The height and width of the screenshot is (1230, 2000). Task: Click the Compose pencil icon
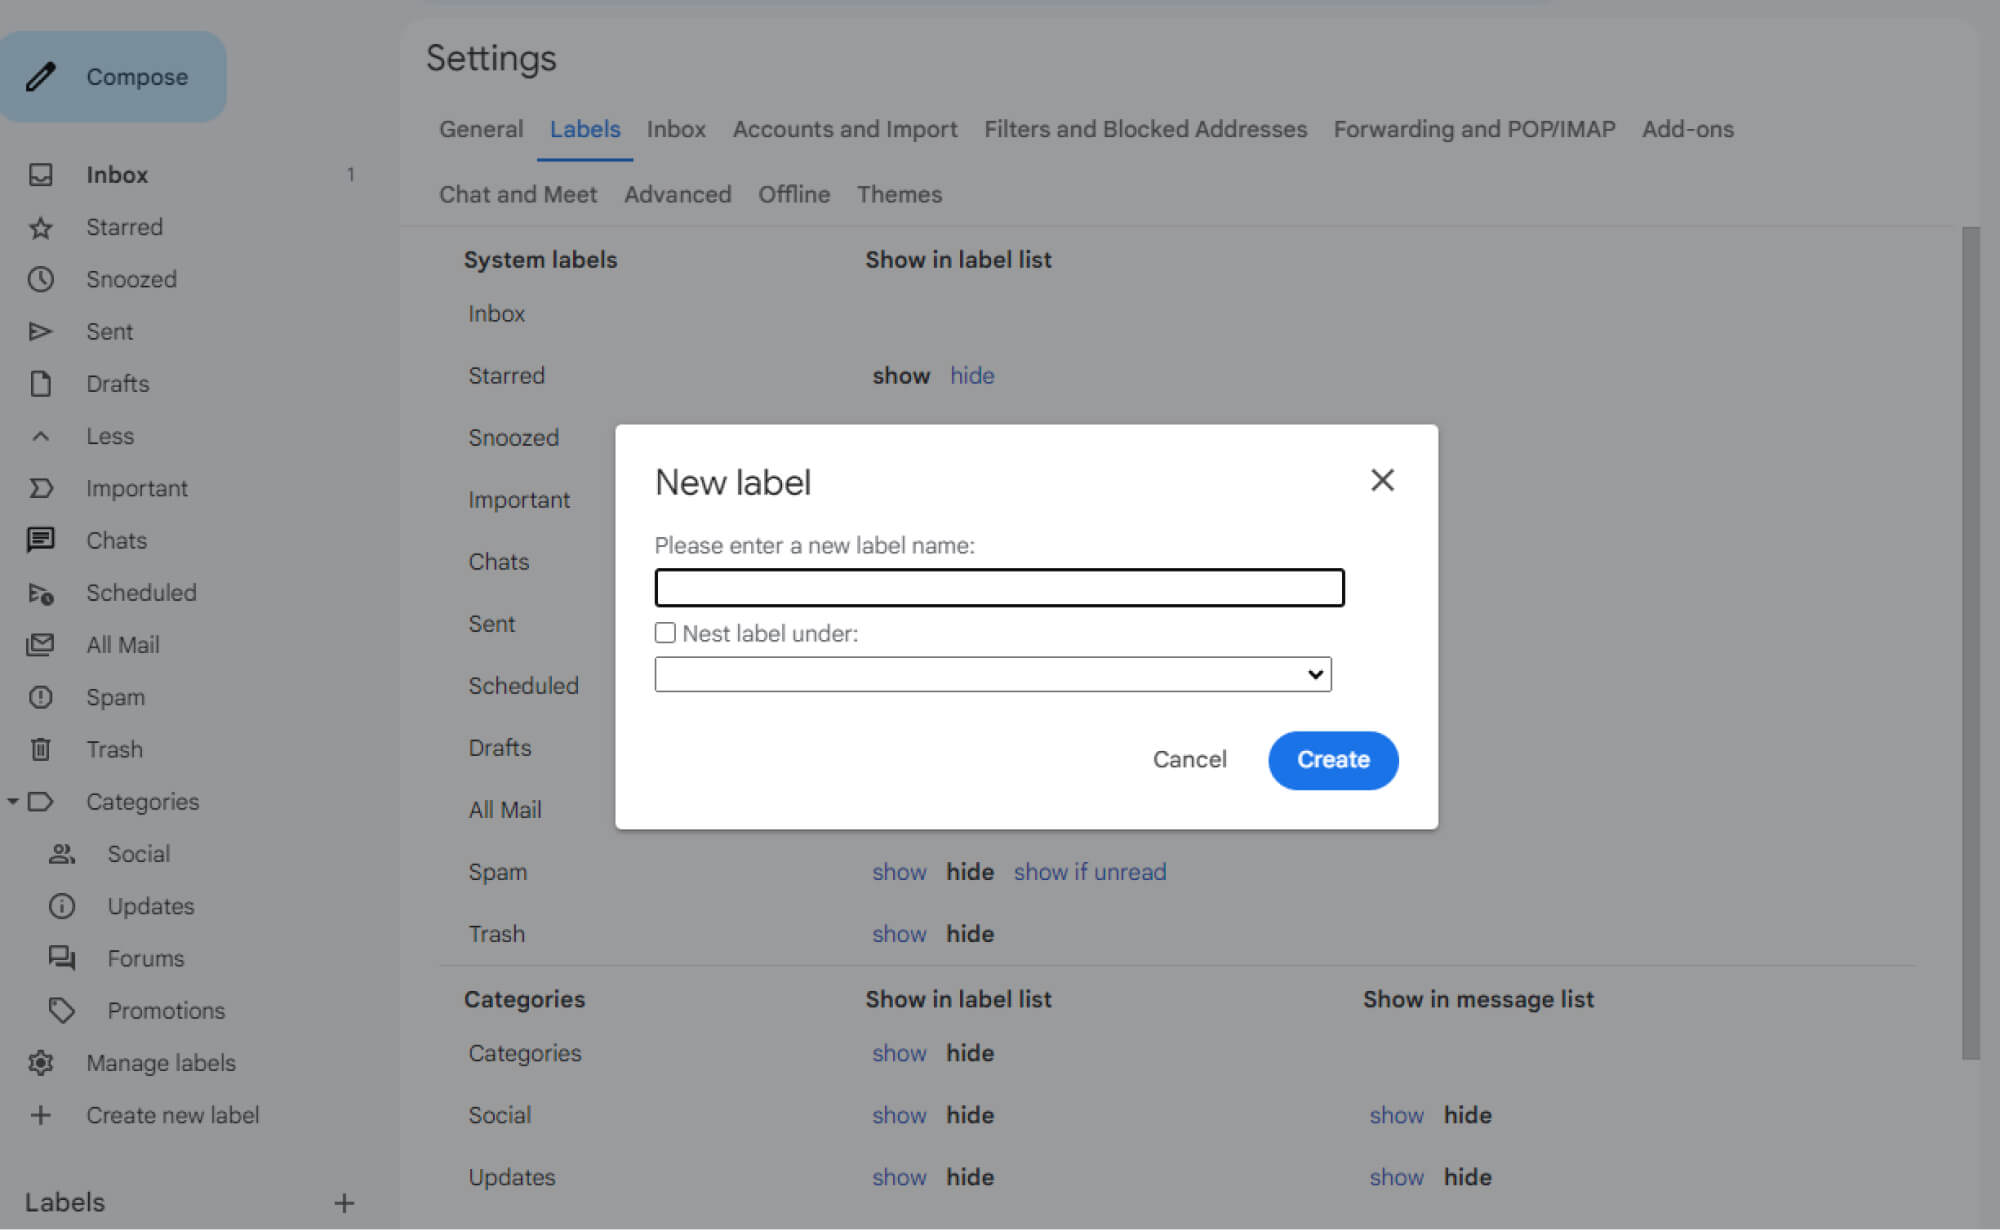coord(41,77)
